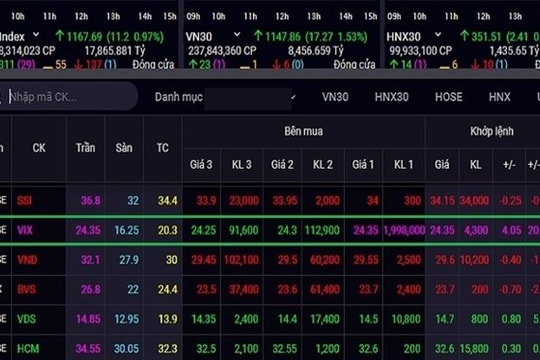Screen dimensions: 540x360
Task: Click matched KL column header
Action: point(476,165)
